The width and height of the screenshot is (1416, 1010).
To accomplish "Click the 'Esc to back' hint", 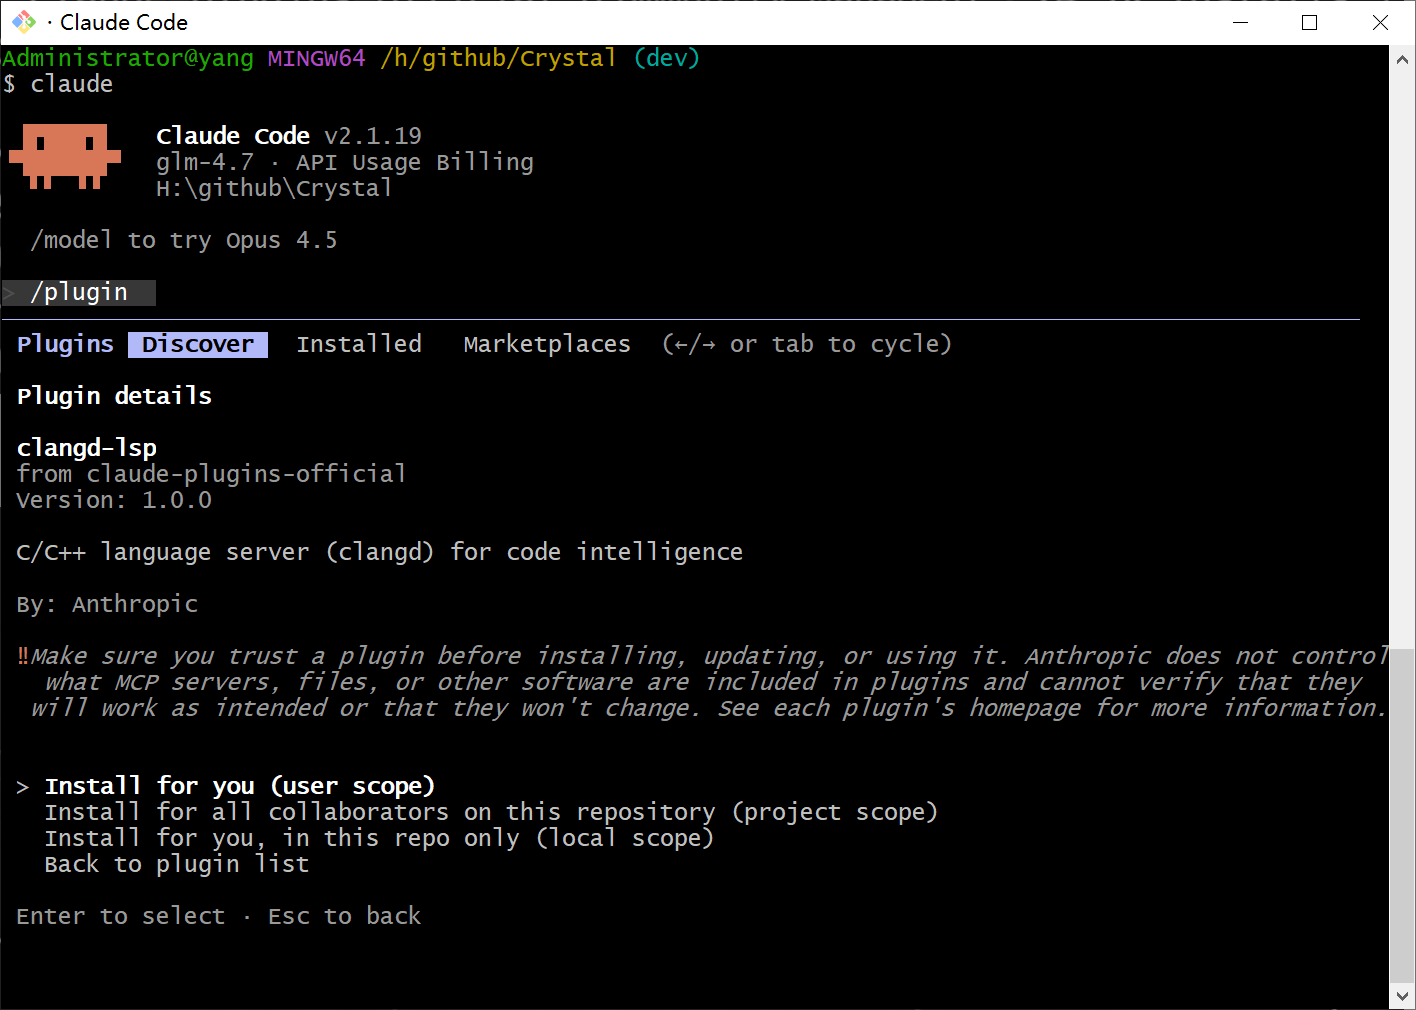I will click(x=345, y=916).
